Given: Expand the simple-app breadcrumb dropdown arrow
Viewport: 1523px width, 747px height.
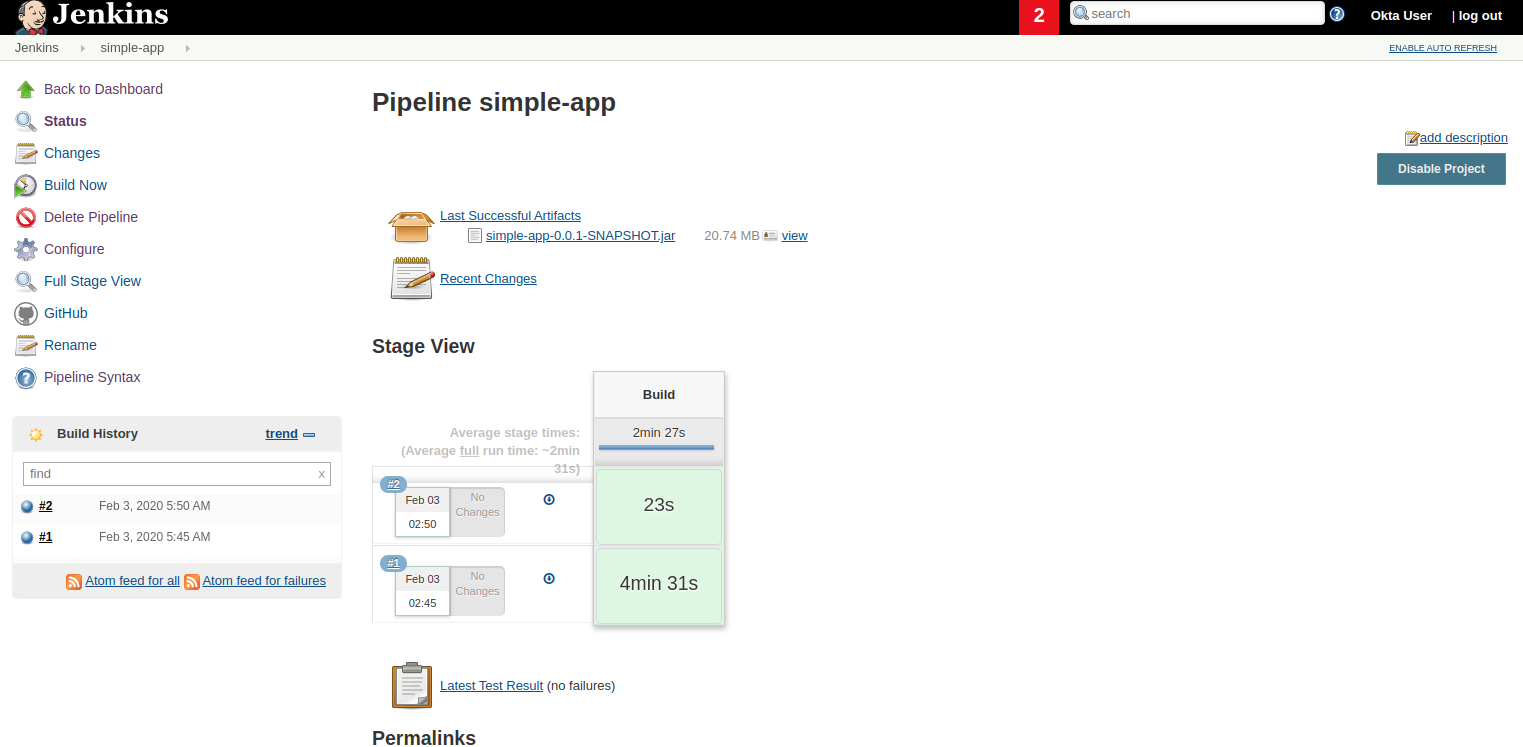Looking at the screenshot, I should 187,48.
